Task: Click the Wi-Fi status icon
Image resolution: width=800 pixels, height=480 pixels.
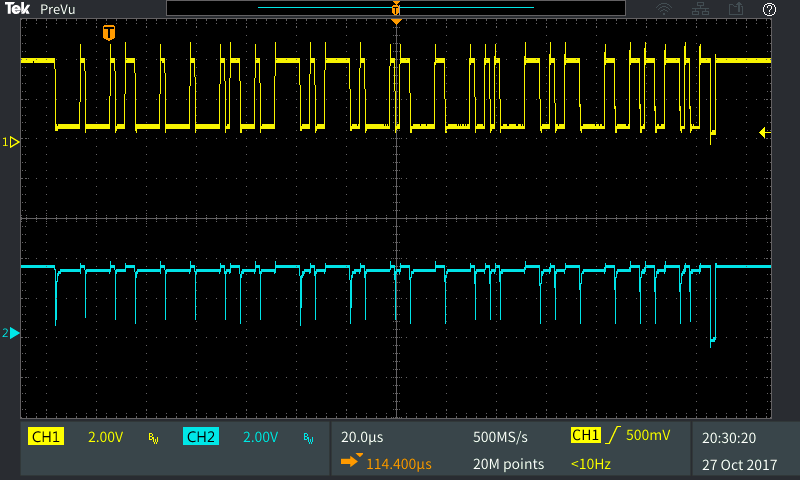Action: click(664, 9)
